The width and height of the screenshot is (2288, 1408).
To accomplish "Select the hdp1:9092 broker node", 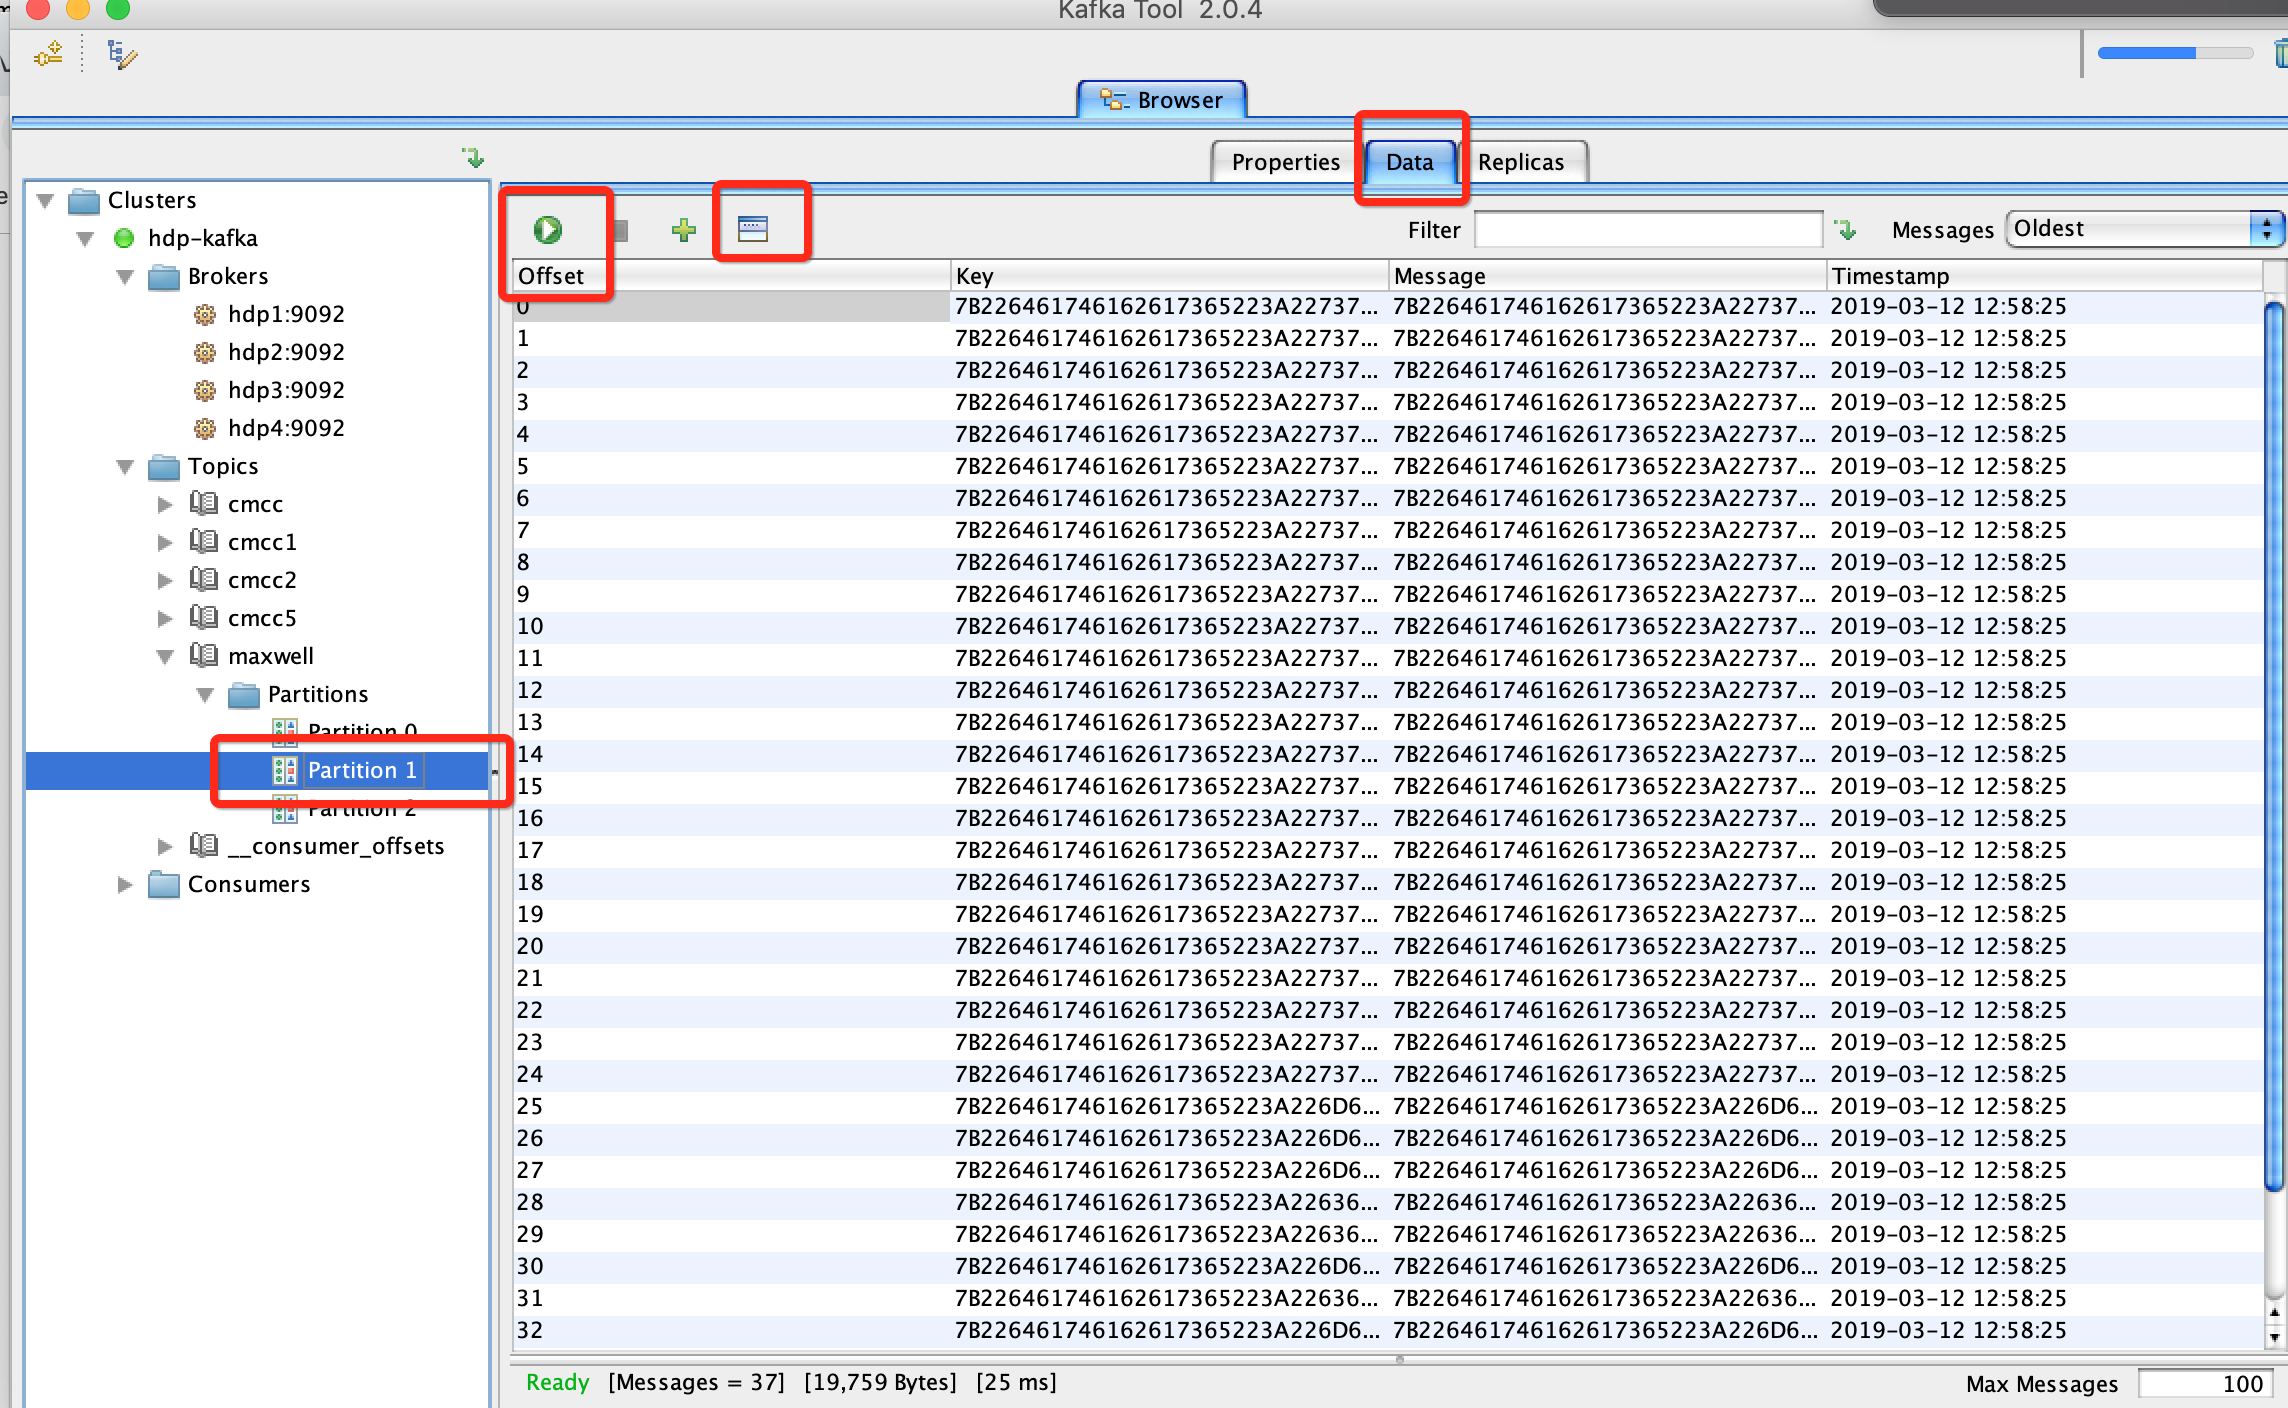I will click(285, 314).
